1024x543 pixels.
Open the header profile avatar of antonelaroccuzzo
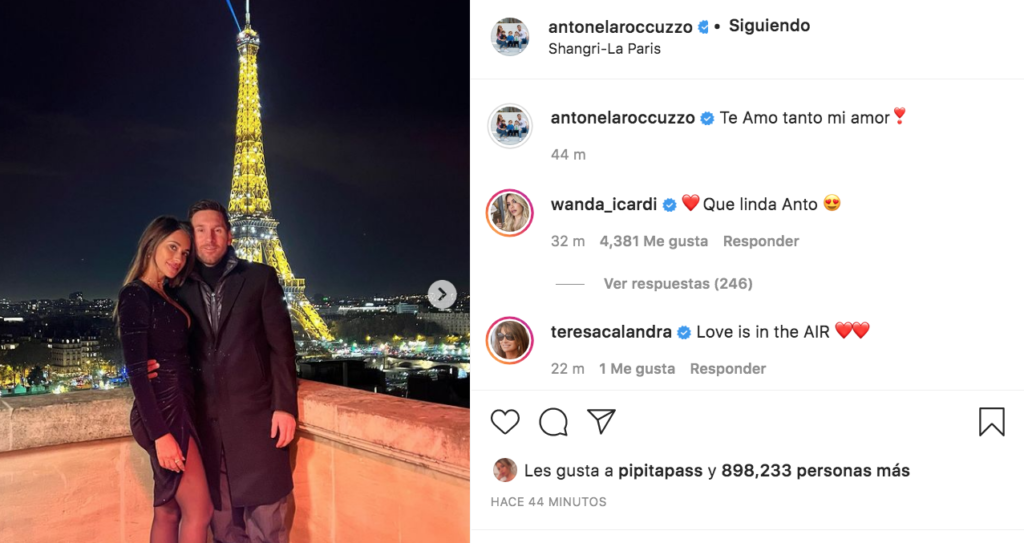point(510,37)
